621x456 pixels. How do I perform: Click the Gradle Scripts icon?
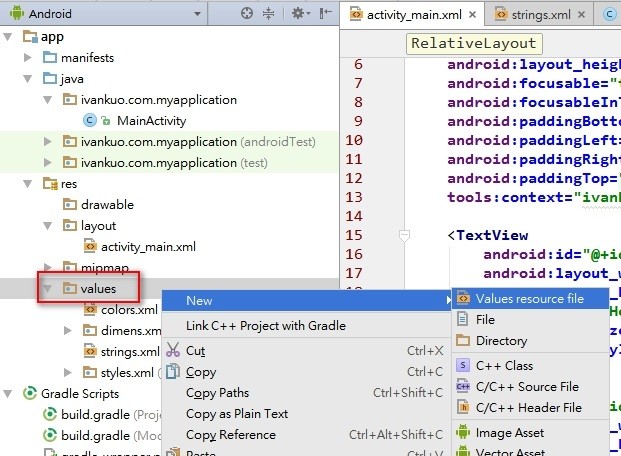[x=30, y=393]
